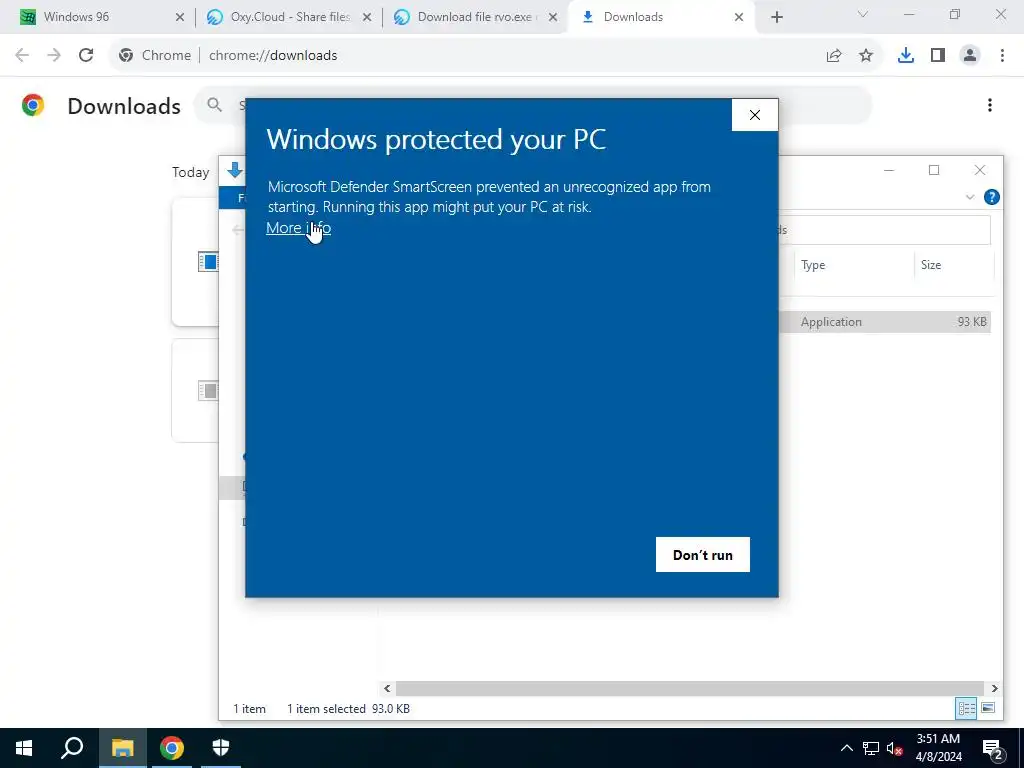The height and width of the screenshot is (768, 1024).
Task: Reload the downloads page
Action: [86, 56]
